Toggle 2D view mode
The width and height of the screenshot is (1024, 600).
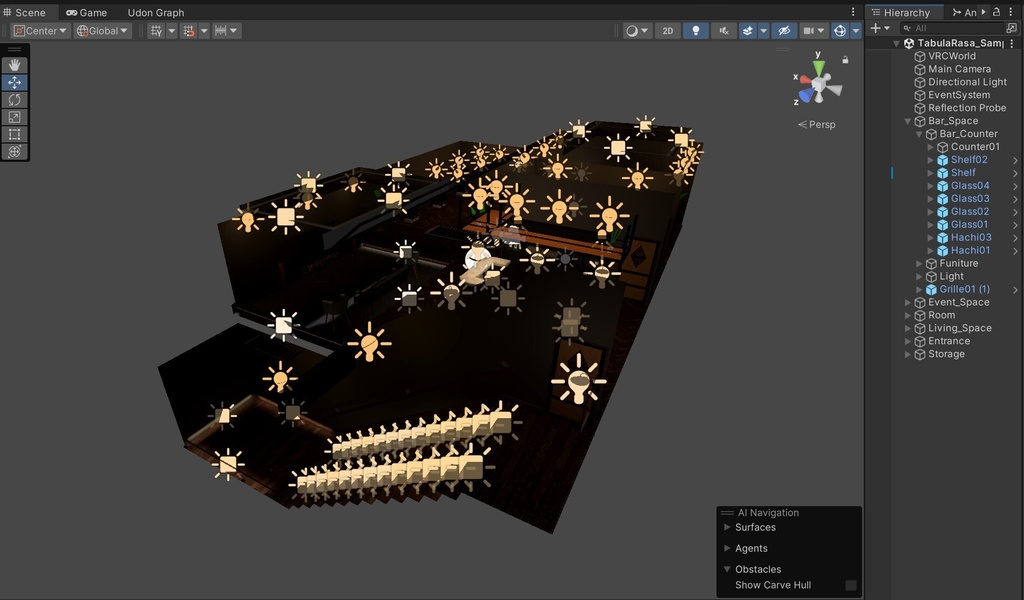667,31
